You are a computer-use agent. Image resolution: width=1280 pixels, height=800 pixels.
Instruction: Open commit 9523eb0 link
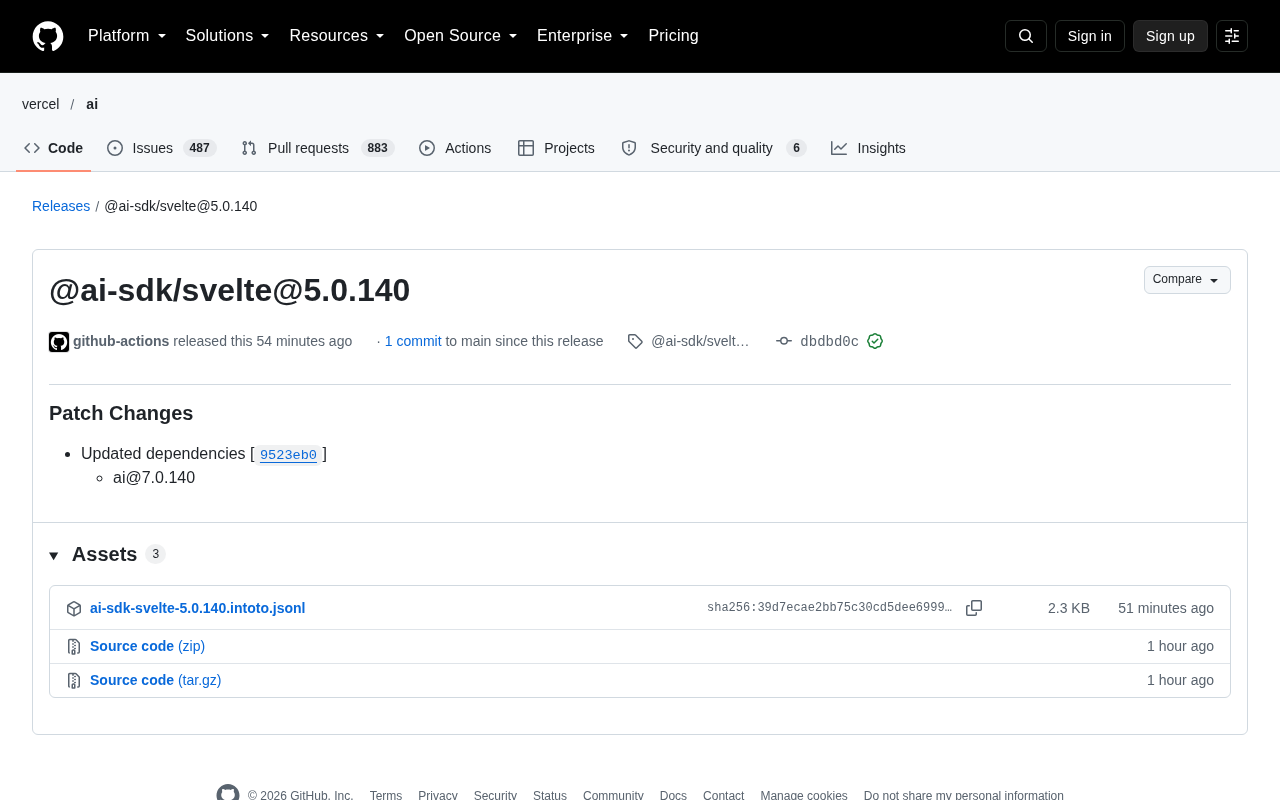[288, 455]
